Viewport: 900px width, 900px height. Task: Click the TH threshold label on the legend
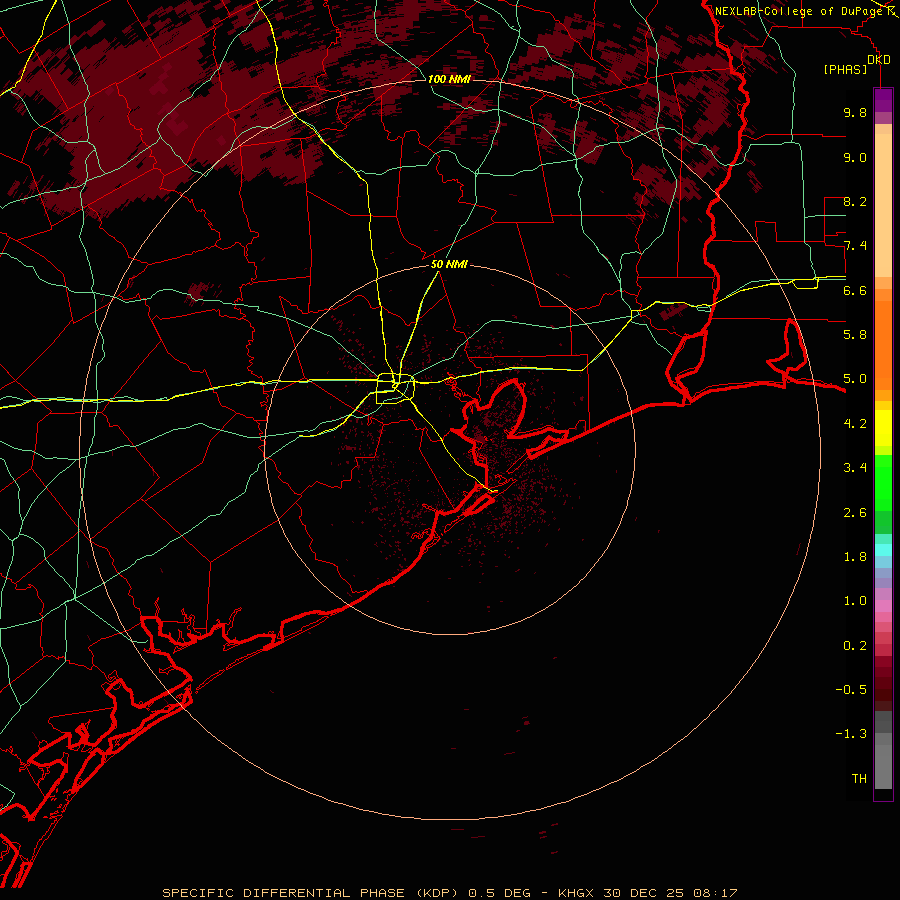[859, 779]
